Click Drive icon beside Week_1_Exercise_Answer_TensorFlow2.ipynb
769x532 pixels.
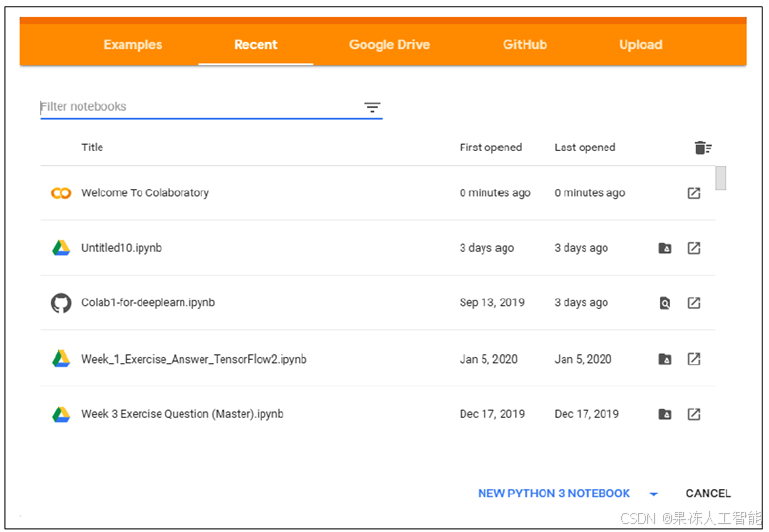(61, 359)
